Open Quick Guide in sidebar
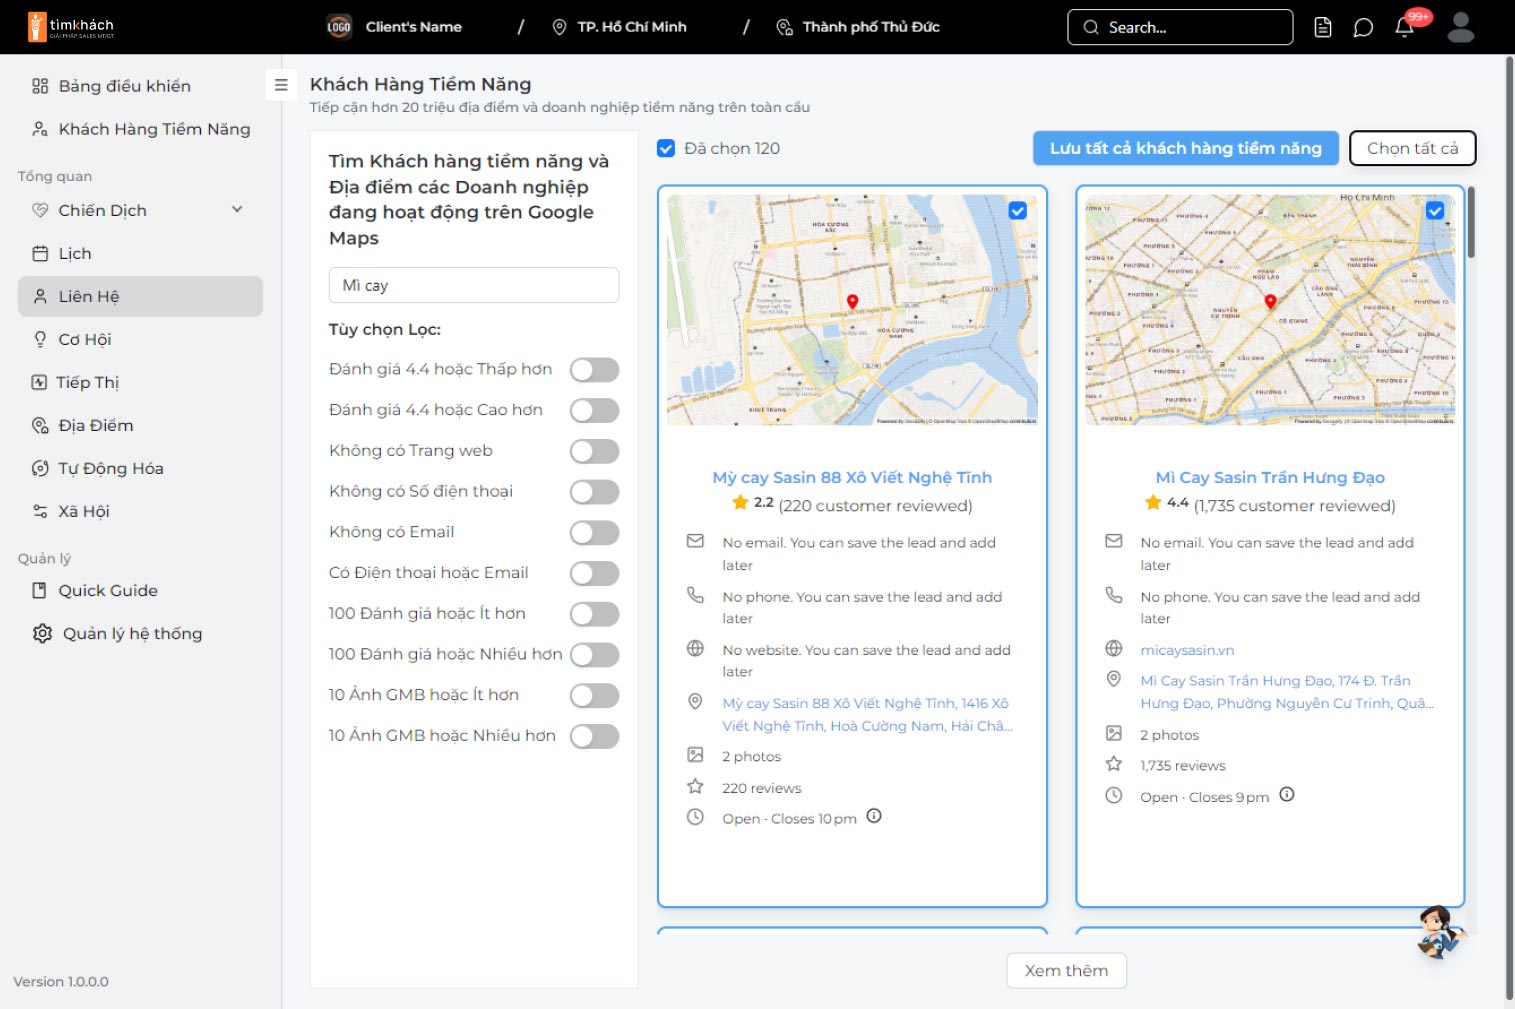 [140, 590]
